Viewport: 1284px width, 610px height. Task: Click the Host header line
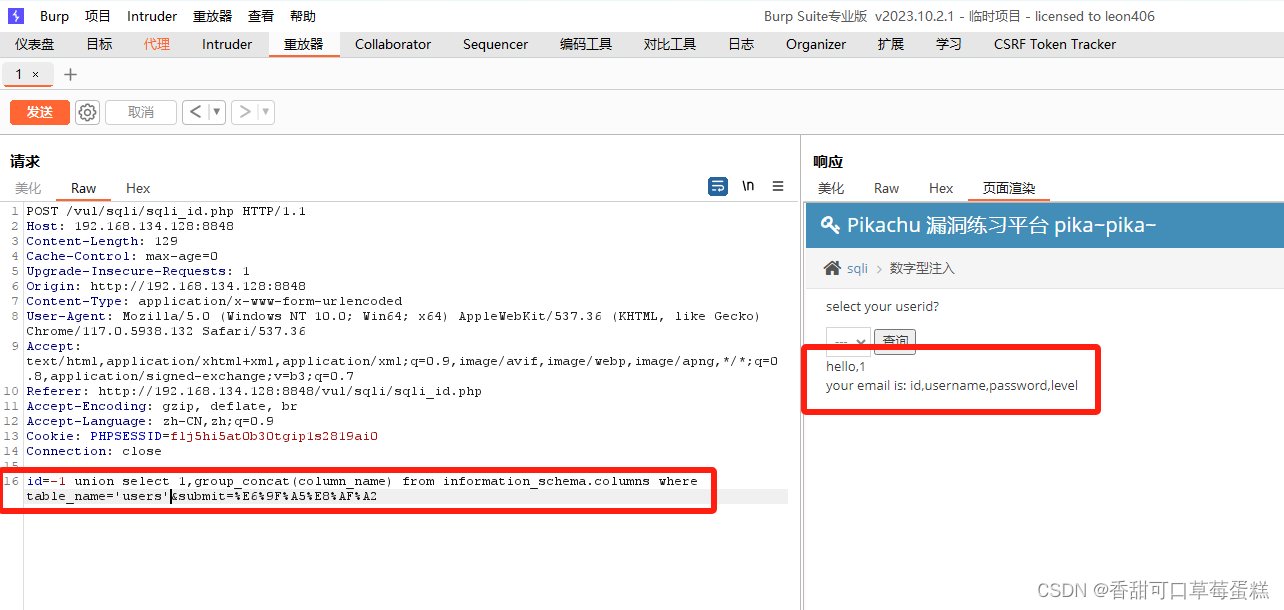coord(130,226)
